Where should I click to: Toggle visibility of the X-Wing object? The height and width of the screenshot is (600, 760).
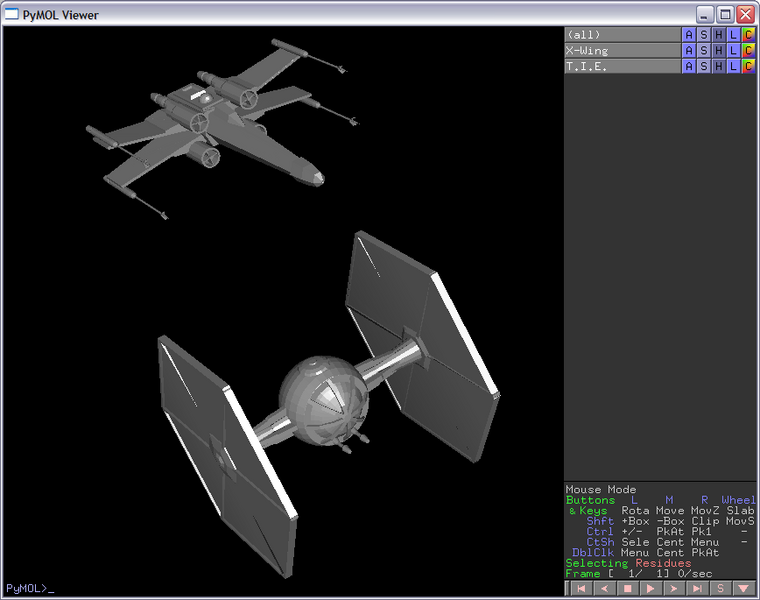[x=620, y=51]
